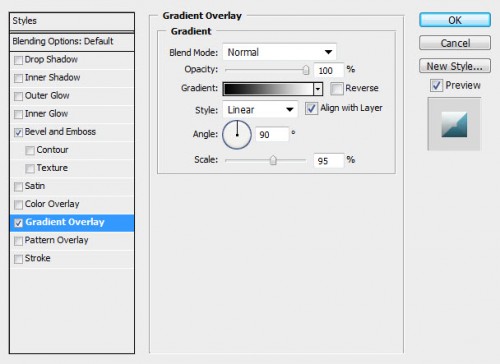
Task: Disable the Preview checkbox
Action: [436, 86]
